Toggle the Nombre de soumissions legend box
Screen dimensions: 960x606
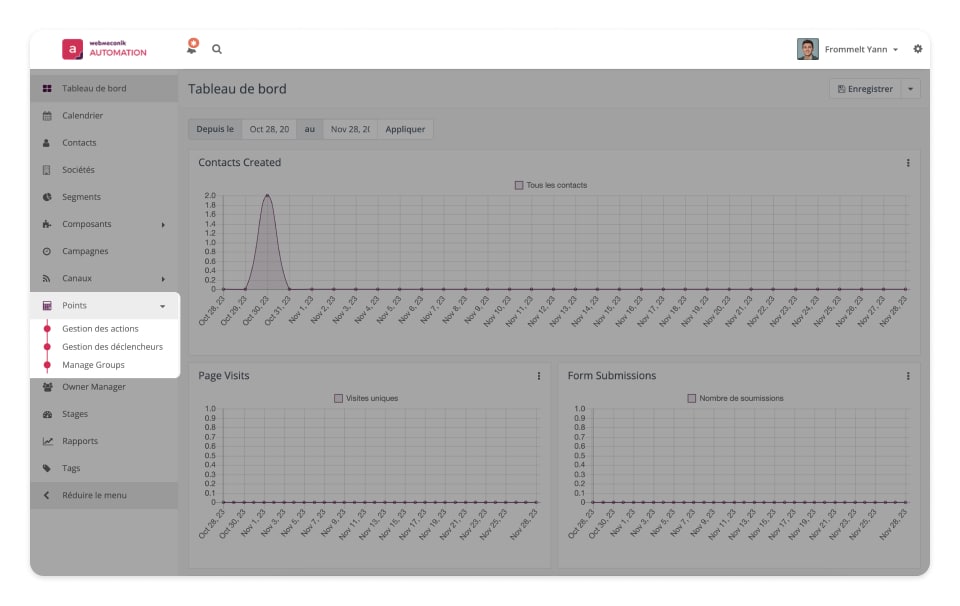click(692, 398)
